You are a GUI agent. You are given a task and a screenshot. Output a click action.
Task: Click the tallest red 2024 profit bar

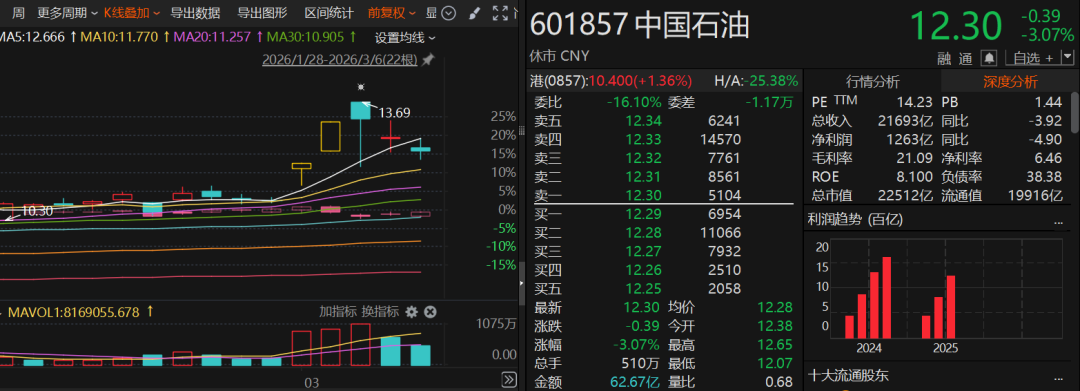point(886,297)
